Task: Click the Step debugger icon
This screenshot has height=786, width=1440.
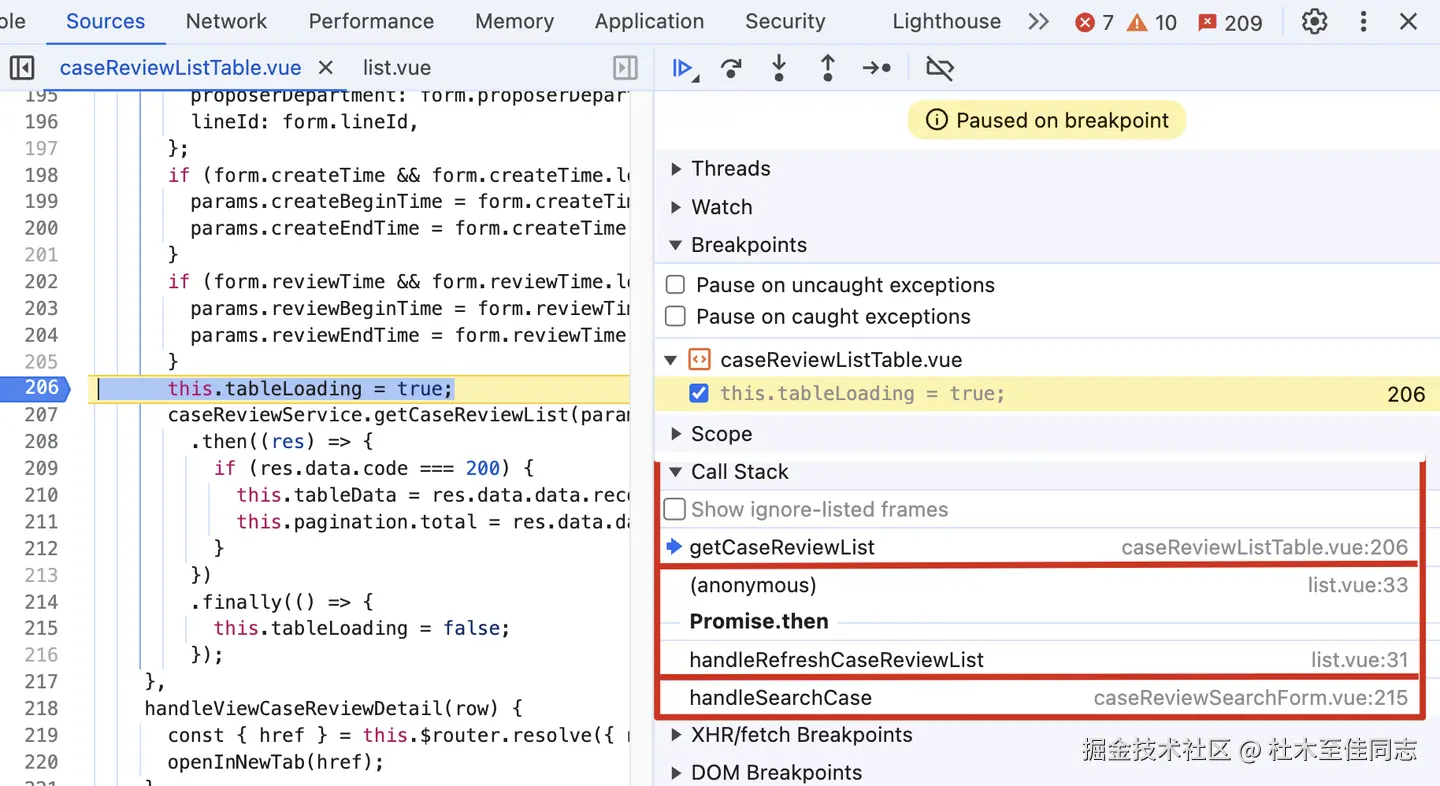Action: [x=876, y=68]
